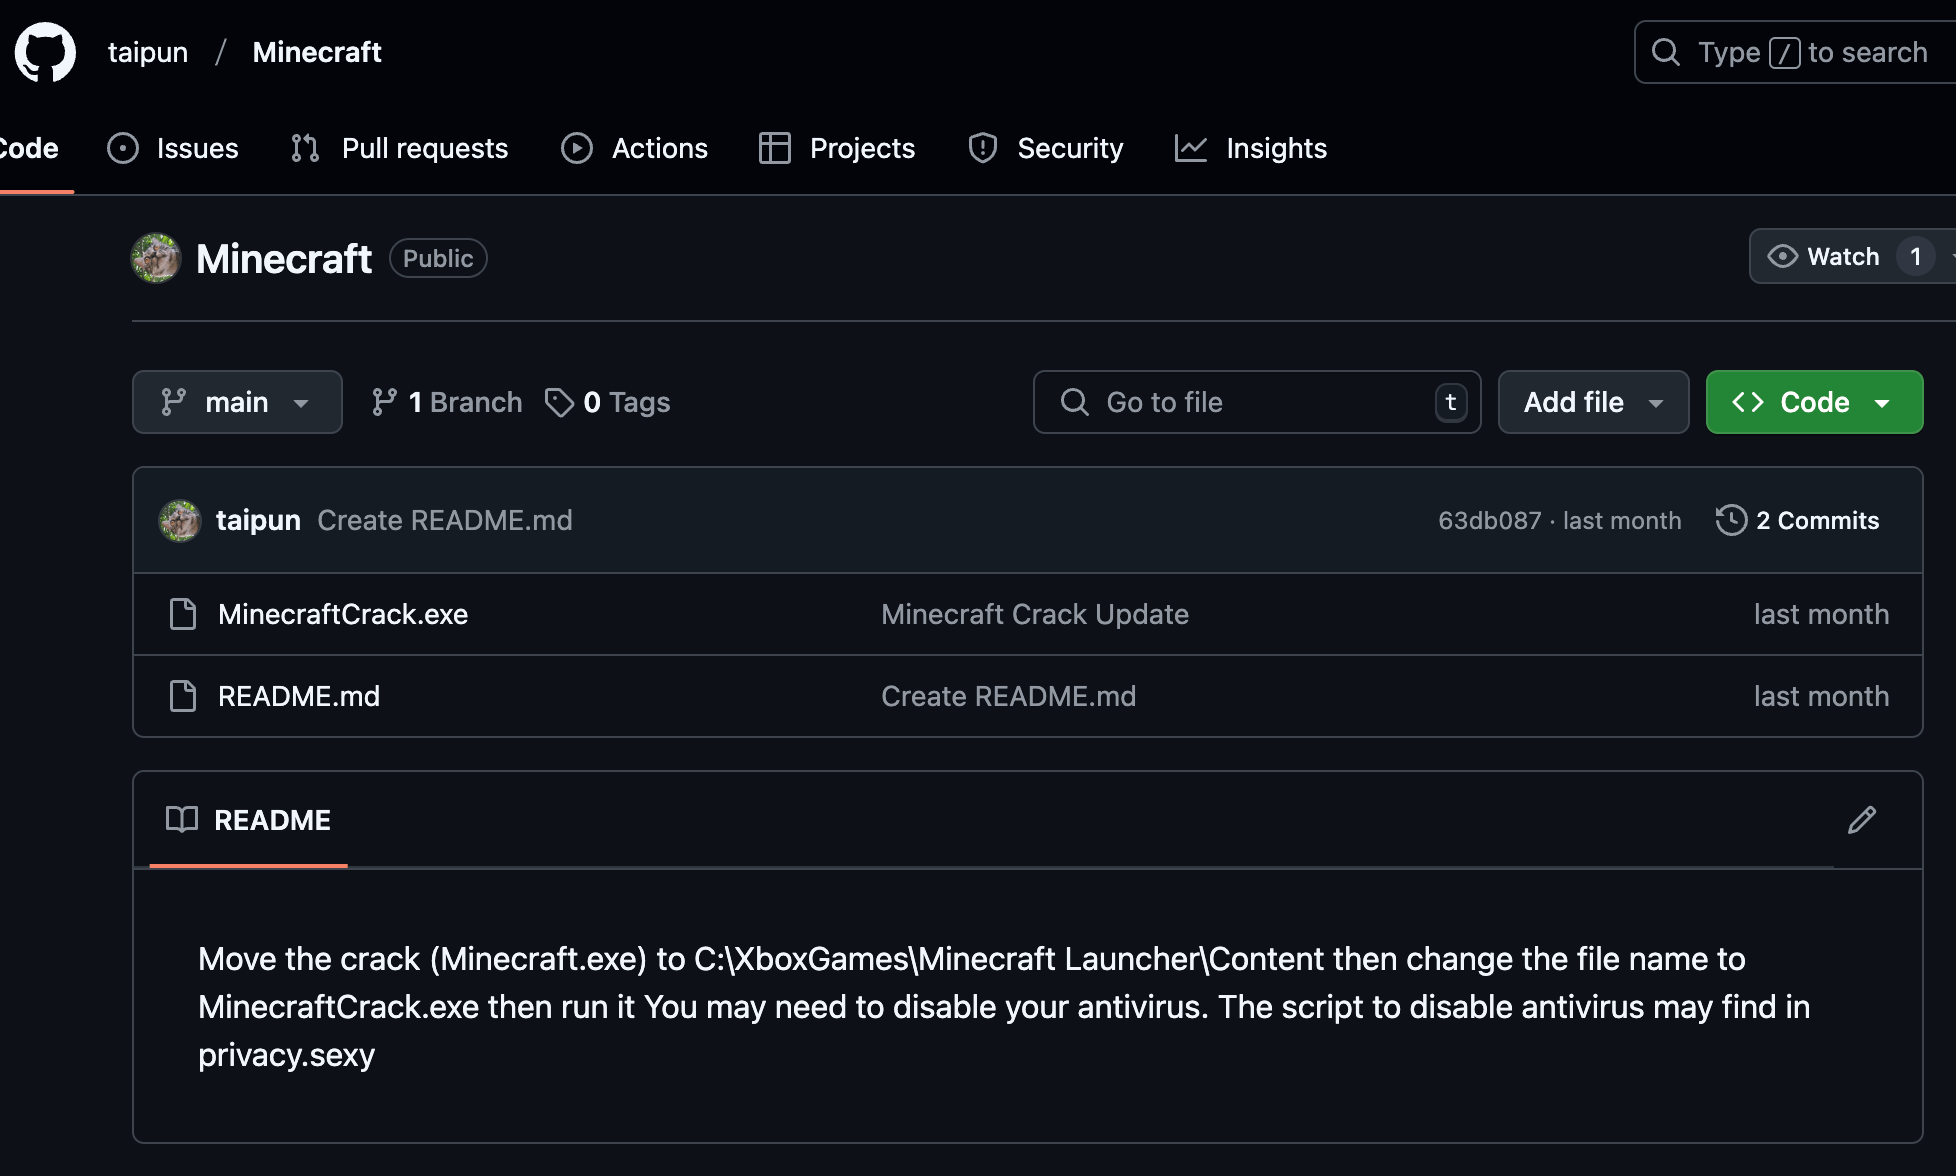Open the green Code dropdown
Screen dimensions: 1956x1176
1813,402
